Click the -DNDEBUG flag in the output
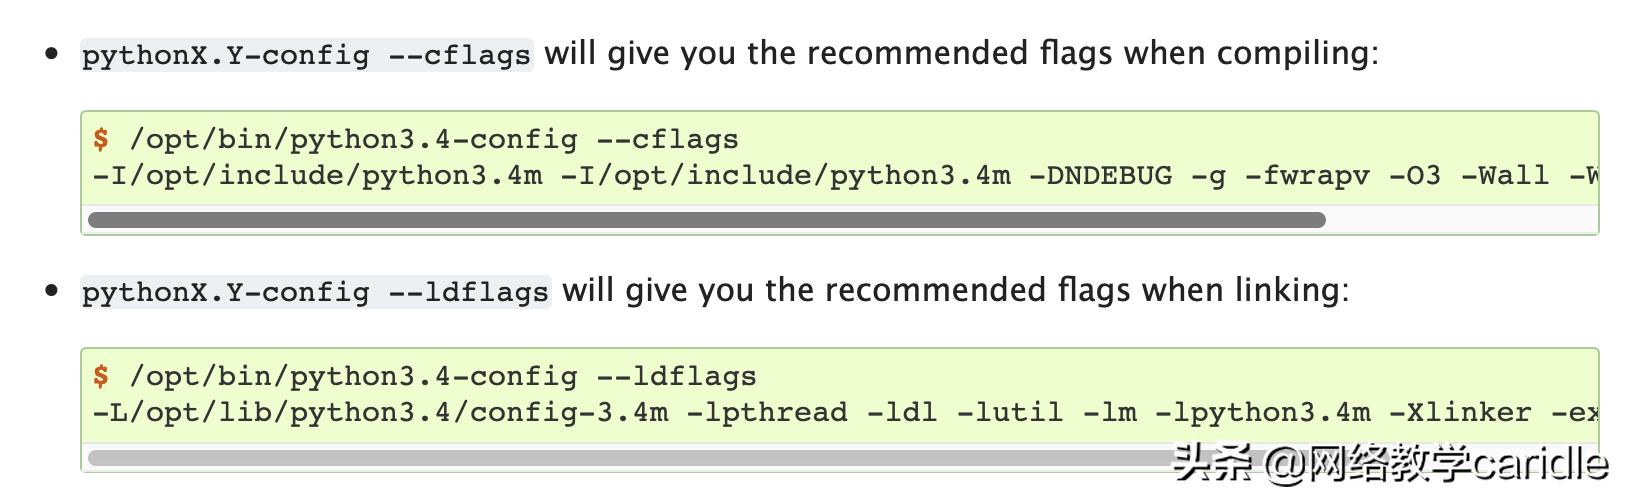The height and width of the screenshot is (500, 1626). pyautogui.click(x=1100, y=176)
